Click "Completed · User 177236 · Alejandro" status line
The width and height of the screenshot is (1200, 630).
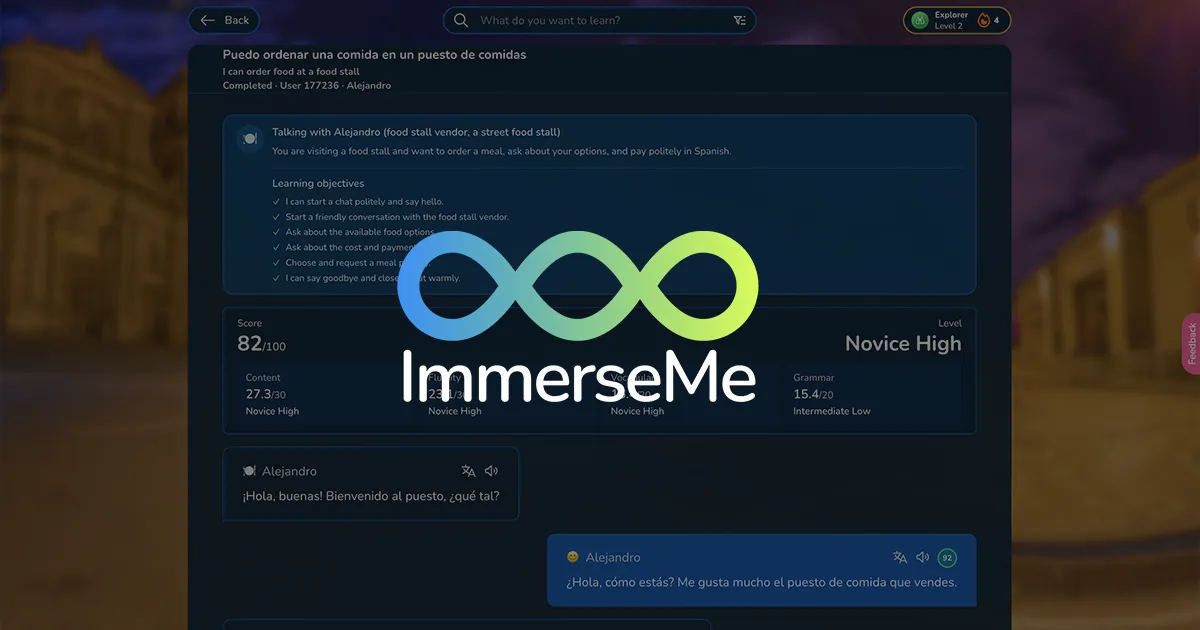coord(307,86)
